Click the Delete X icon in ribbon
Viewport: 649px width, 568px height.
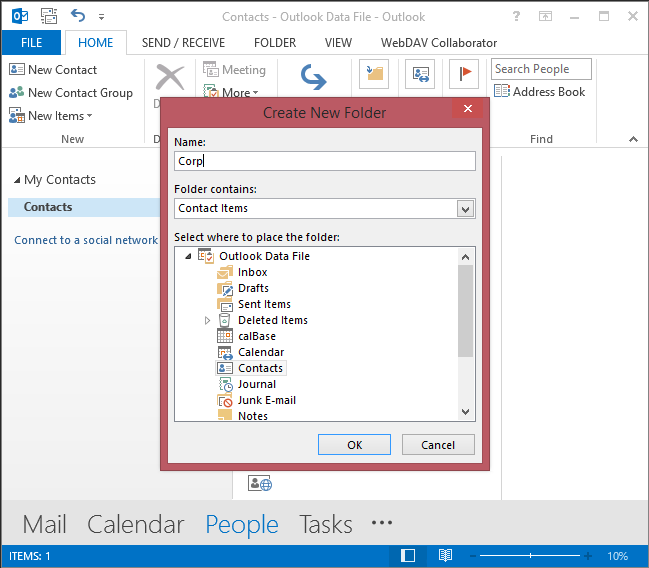tap(170, 77)
